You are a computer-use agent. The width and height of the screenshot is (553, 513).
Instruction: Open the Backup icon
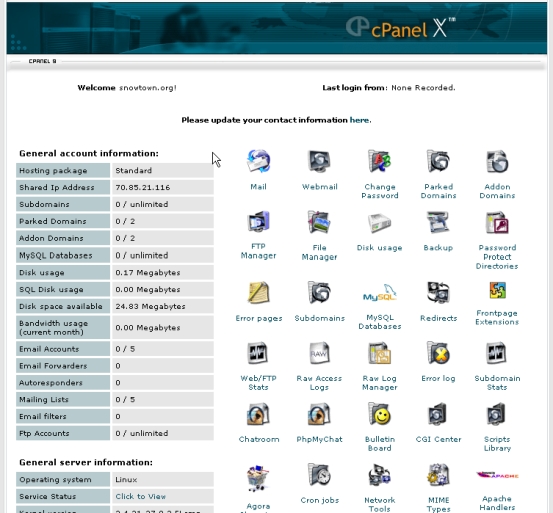[438, 222]
